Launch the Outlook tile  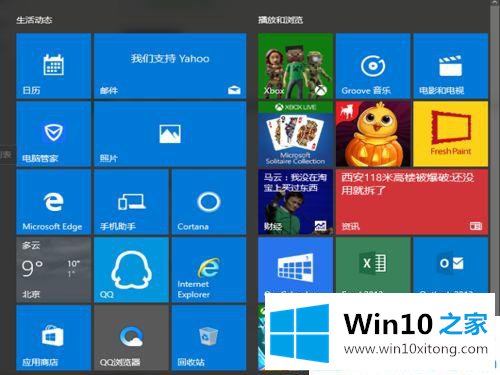(x=451, y=265)
